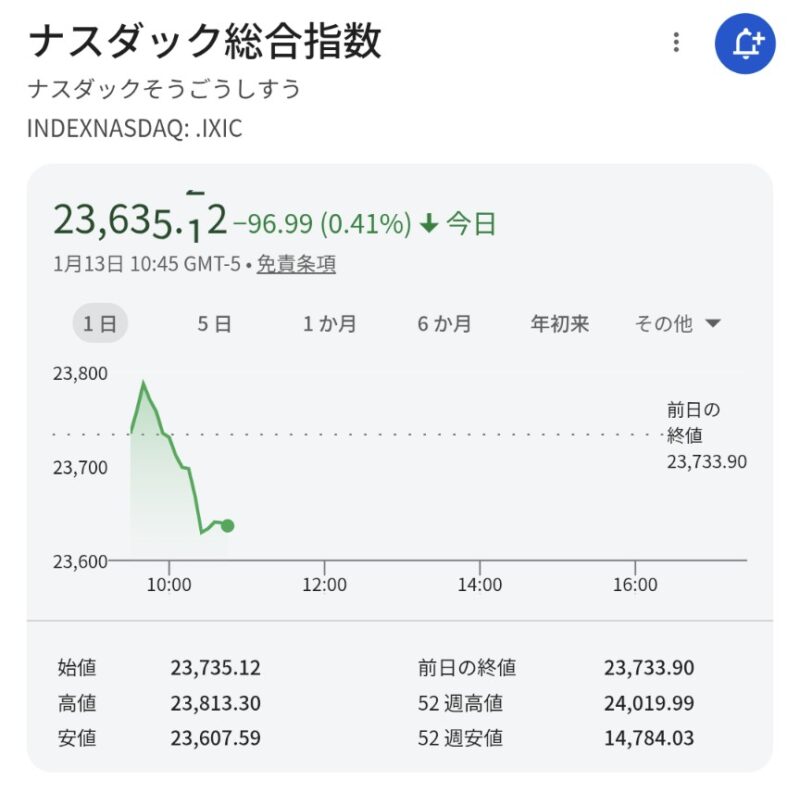Image resolution: width=800 pixels, height=793 pixels.
Task: Click the 52週安値 value 14,784.03
Action: coord(649,739)
